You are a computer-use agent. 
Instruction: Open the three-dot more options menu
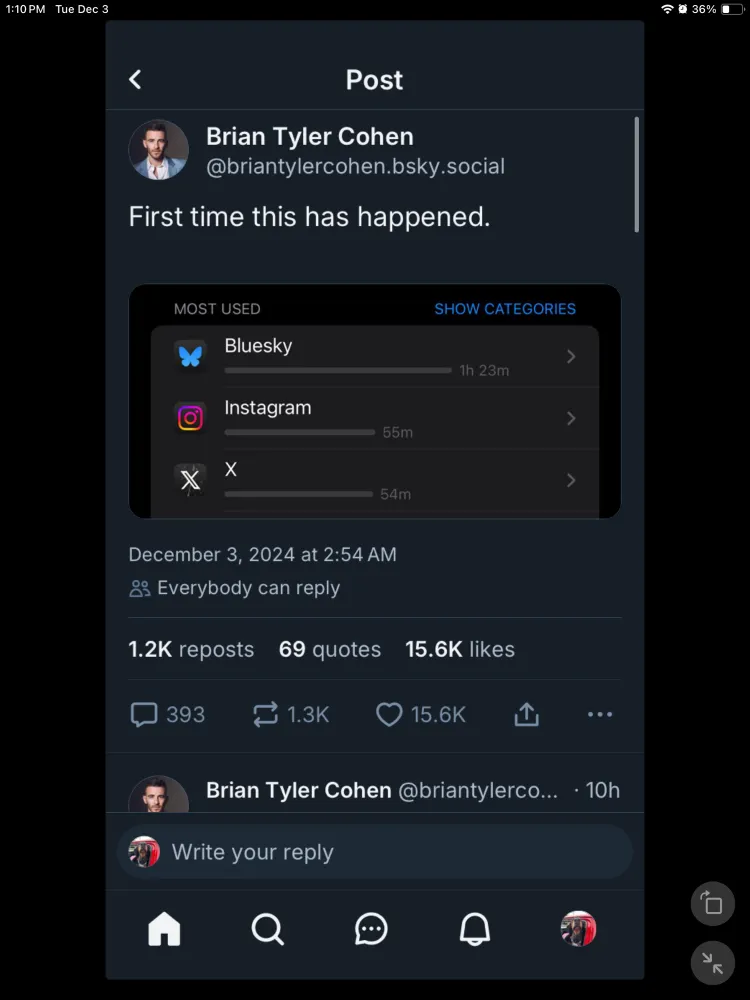click(600, 714)
